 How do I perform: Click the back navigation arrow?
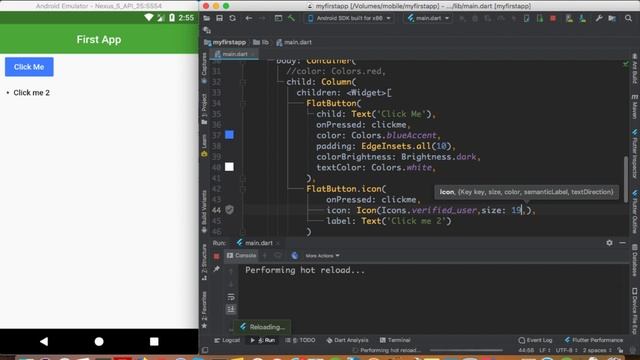coord(249,18)
